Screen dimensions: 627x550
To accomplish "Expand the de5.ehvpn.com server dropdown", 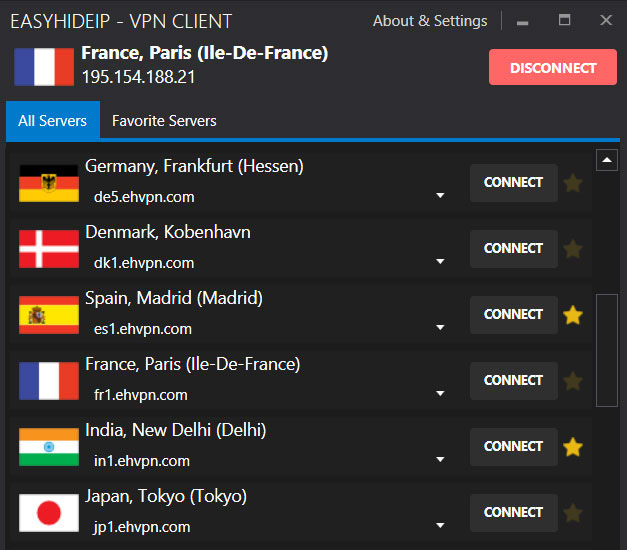I will point(440,196).
